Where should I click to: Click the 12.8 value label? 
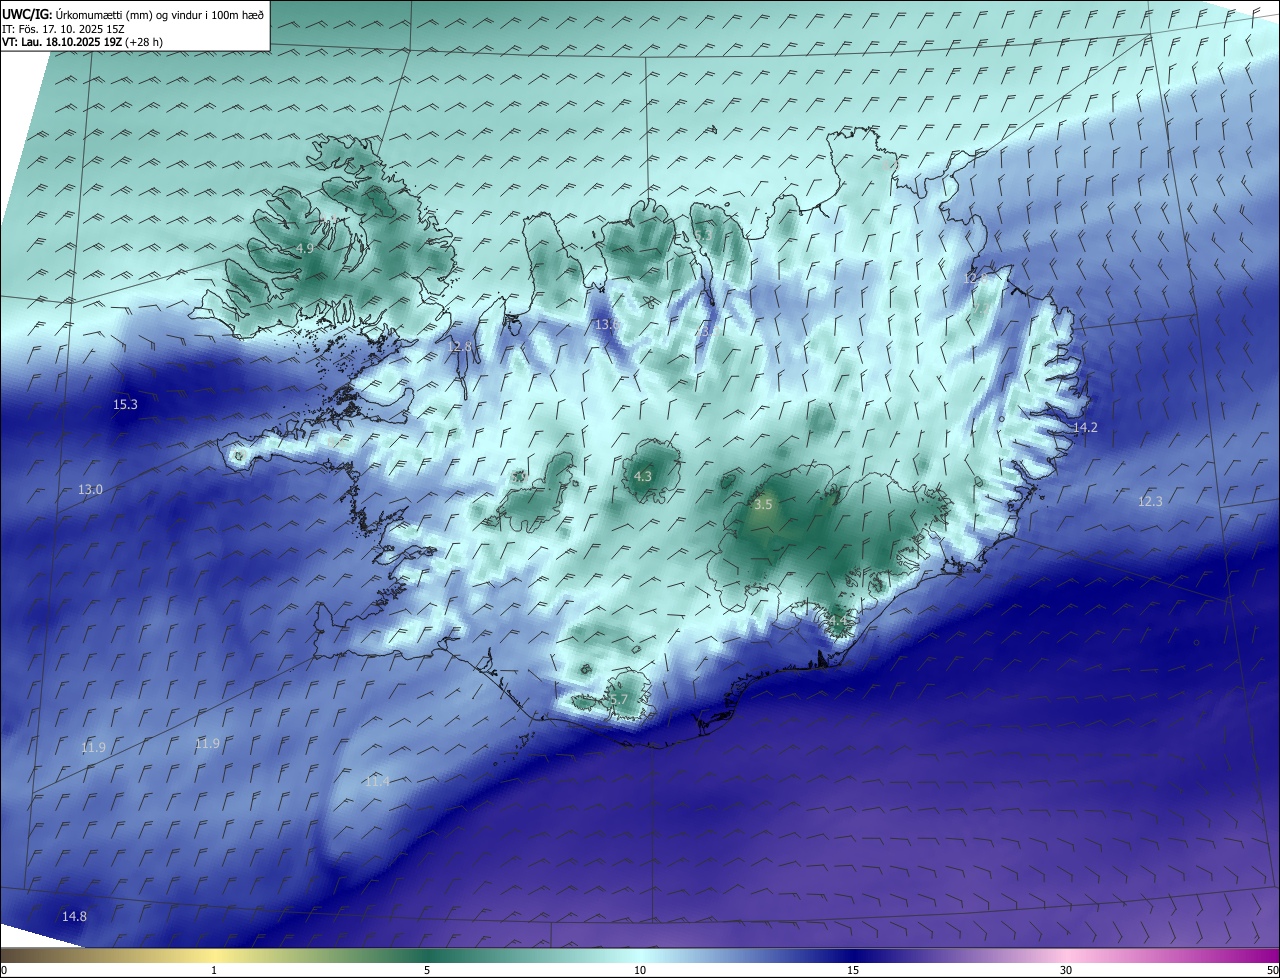pyautogui.click(x=459, y=347)
